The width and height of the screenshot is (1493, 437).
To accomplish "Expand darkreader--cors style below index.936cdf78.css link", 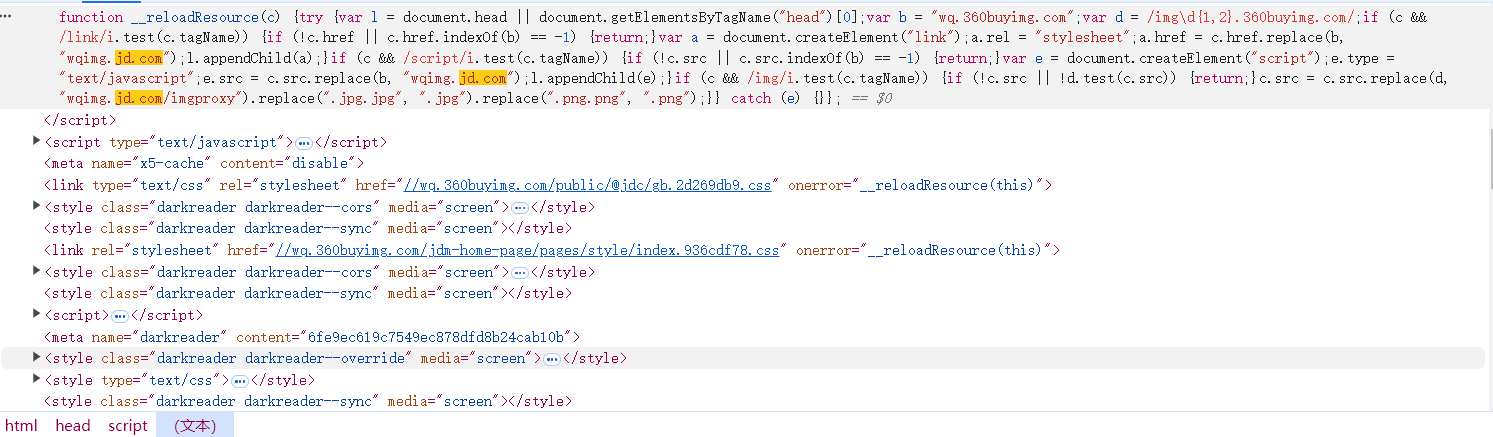I will tap(38, 272).
